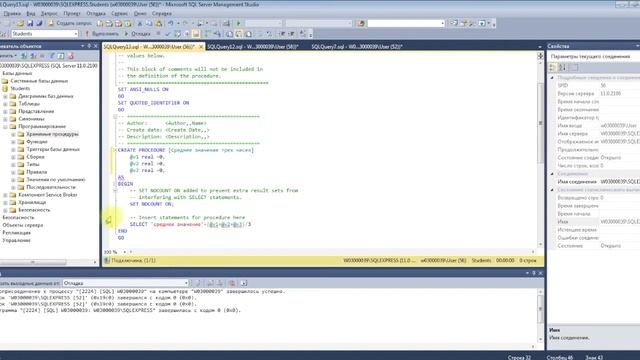Open the Справка menu

tap(162, 13)
